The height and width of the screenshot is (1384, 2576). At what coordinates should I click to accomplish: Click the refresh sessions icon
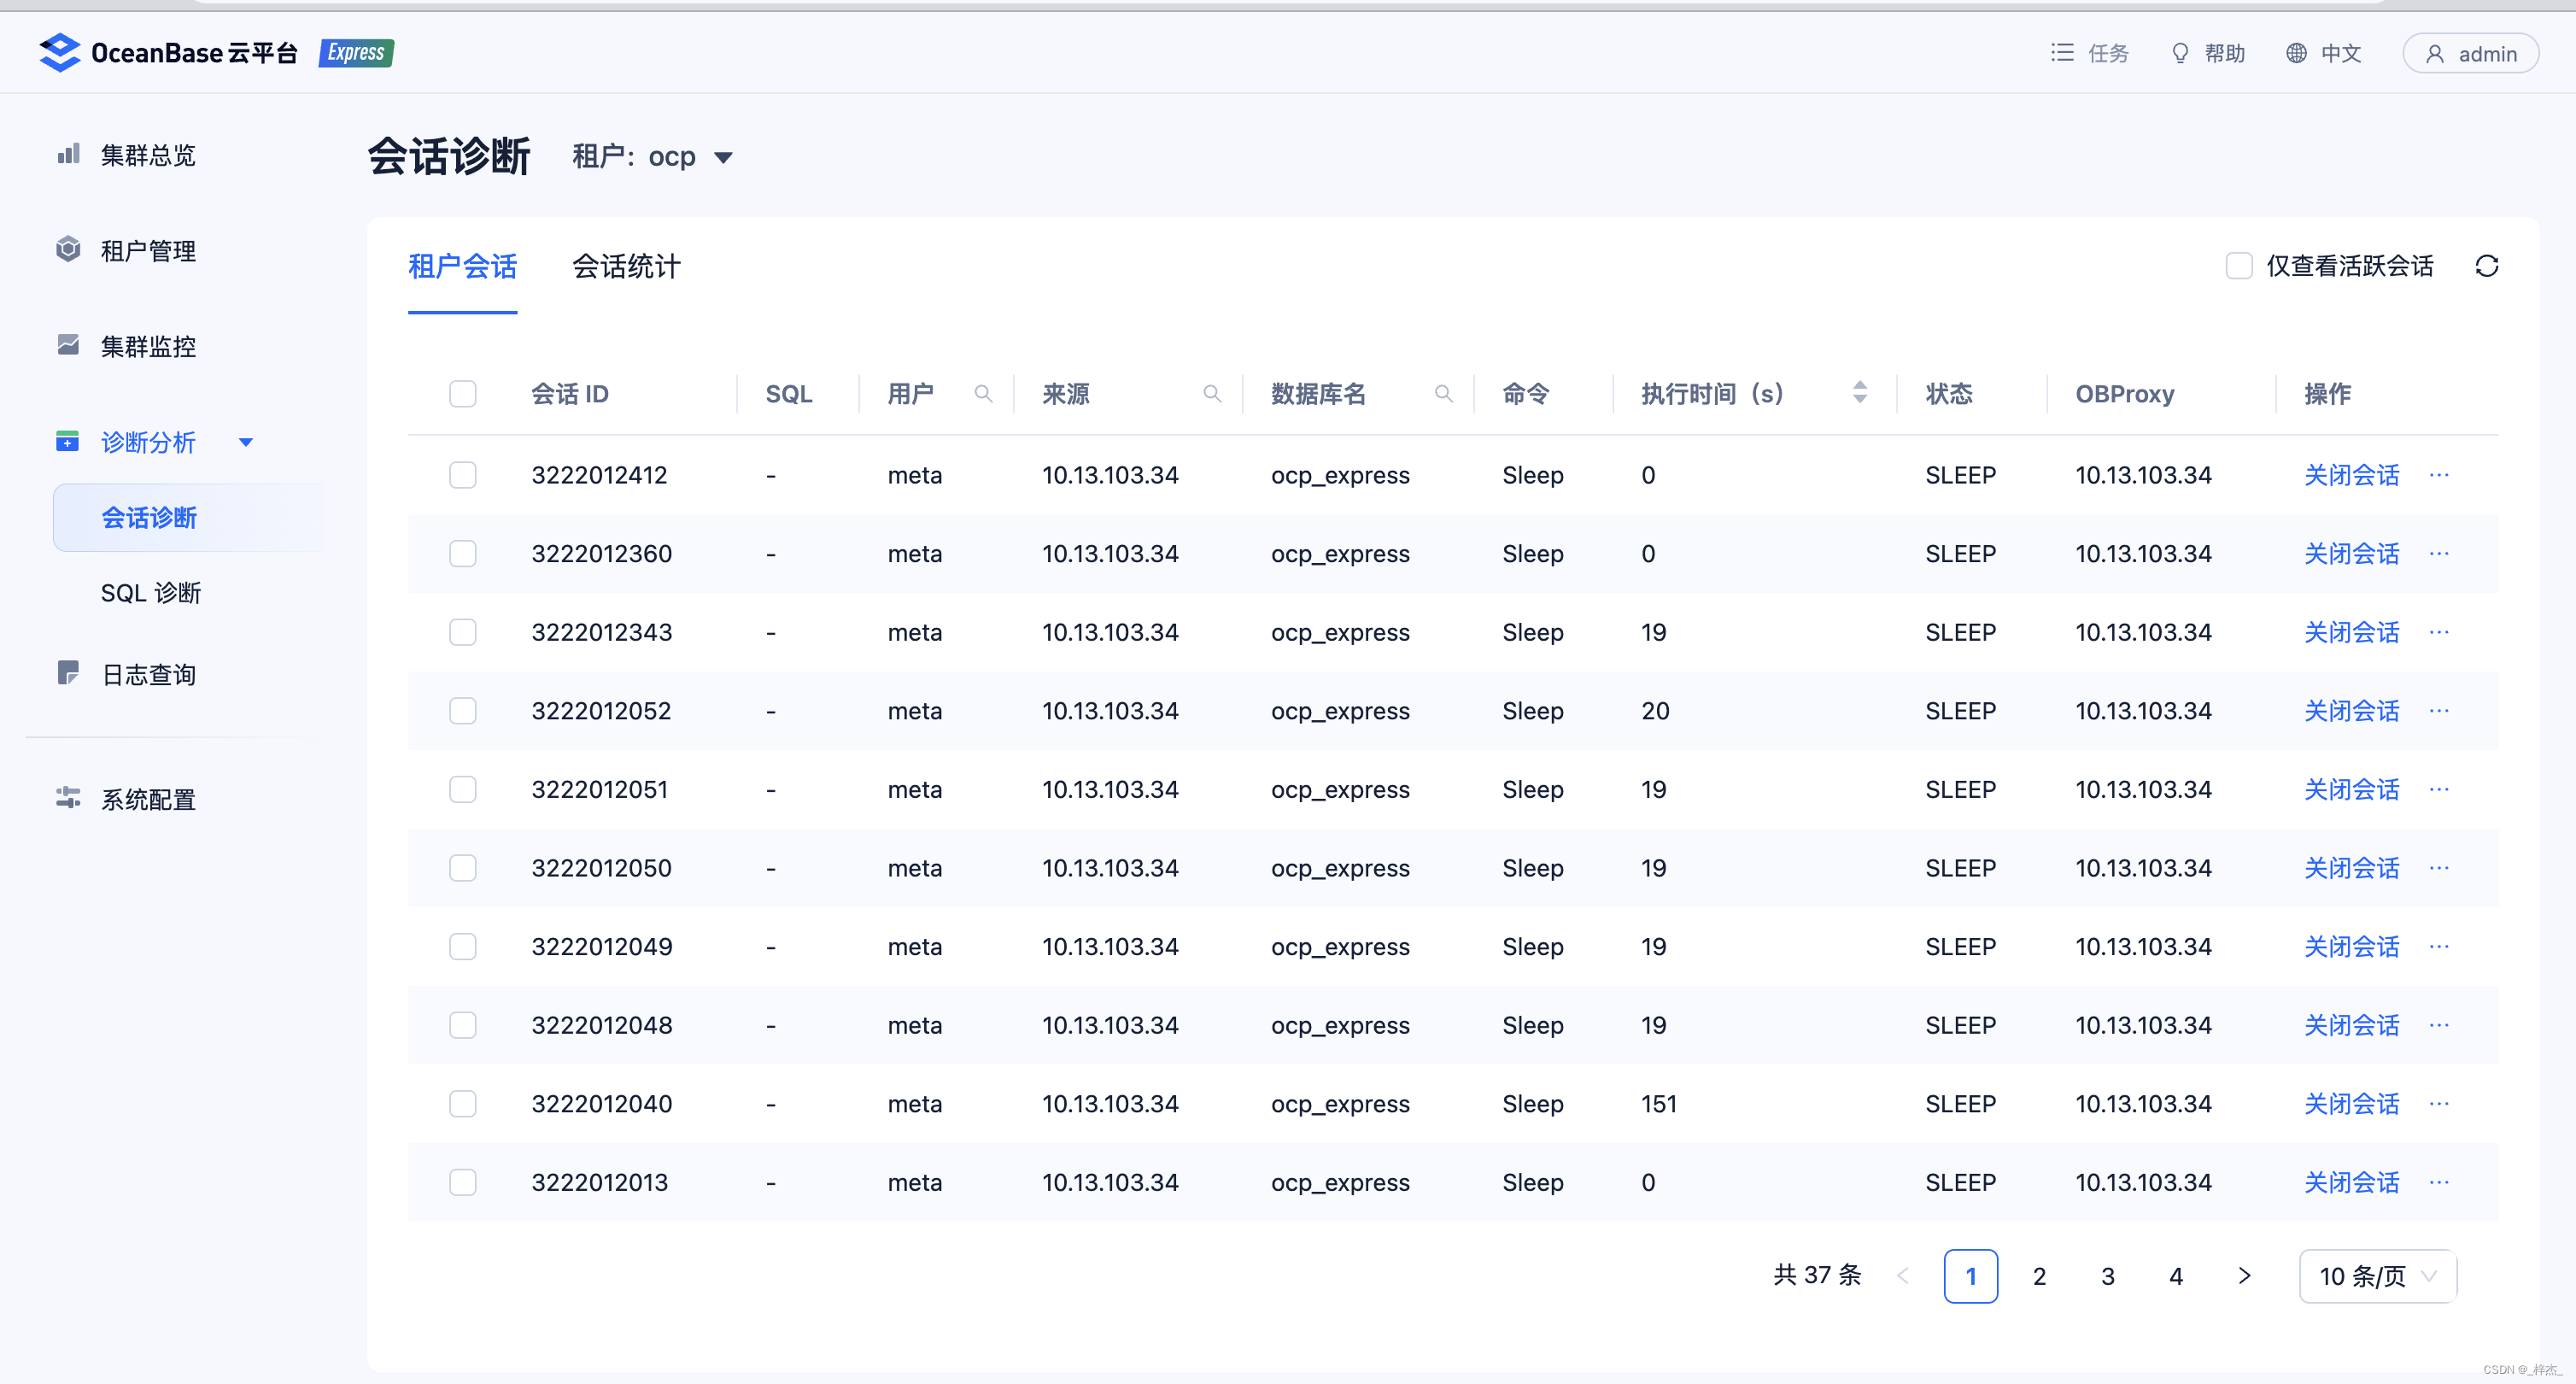[2486, 266]
